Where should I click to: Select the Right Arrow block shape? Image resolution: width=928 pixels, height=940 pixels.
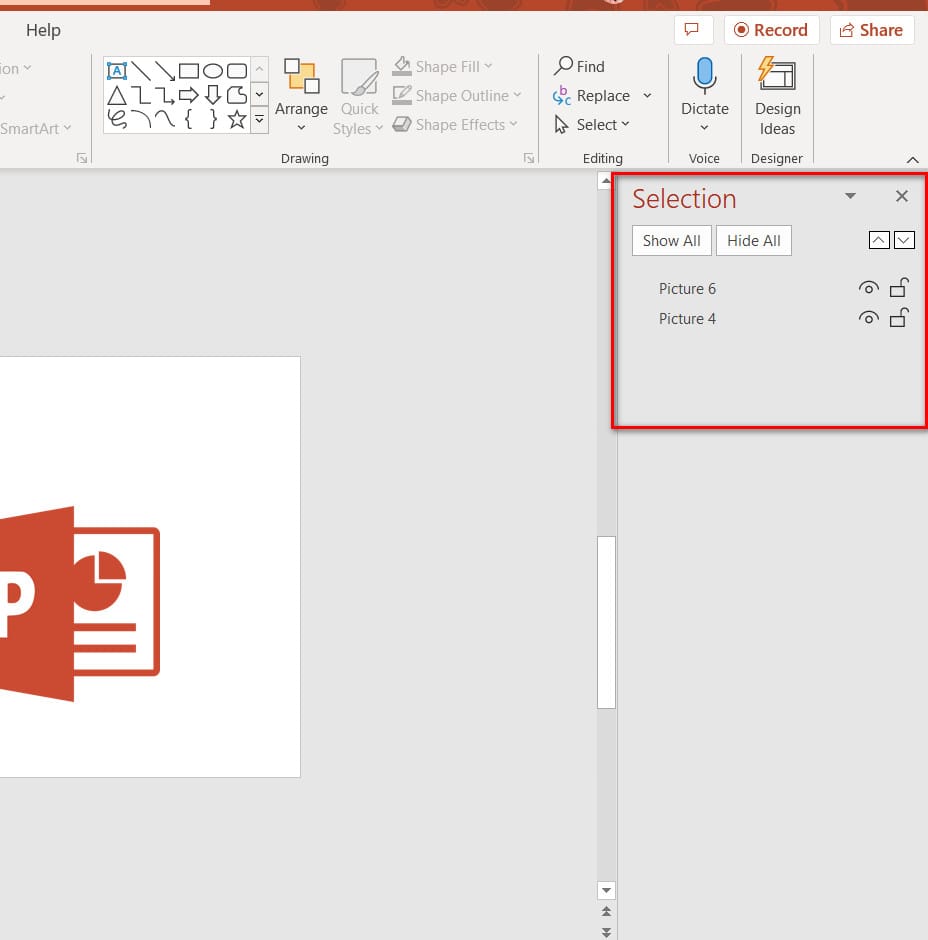(x=189, y=95)
